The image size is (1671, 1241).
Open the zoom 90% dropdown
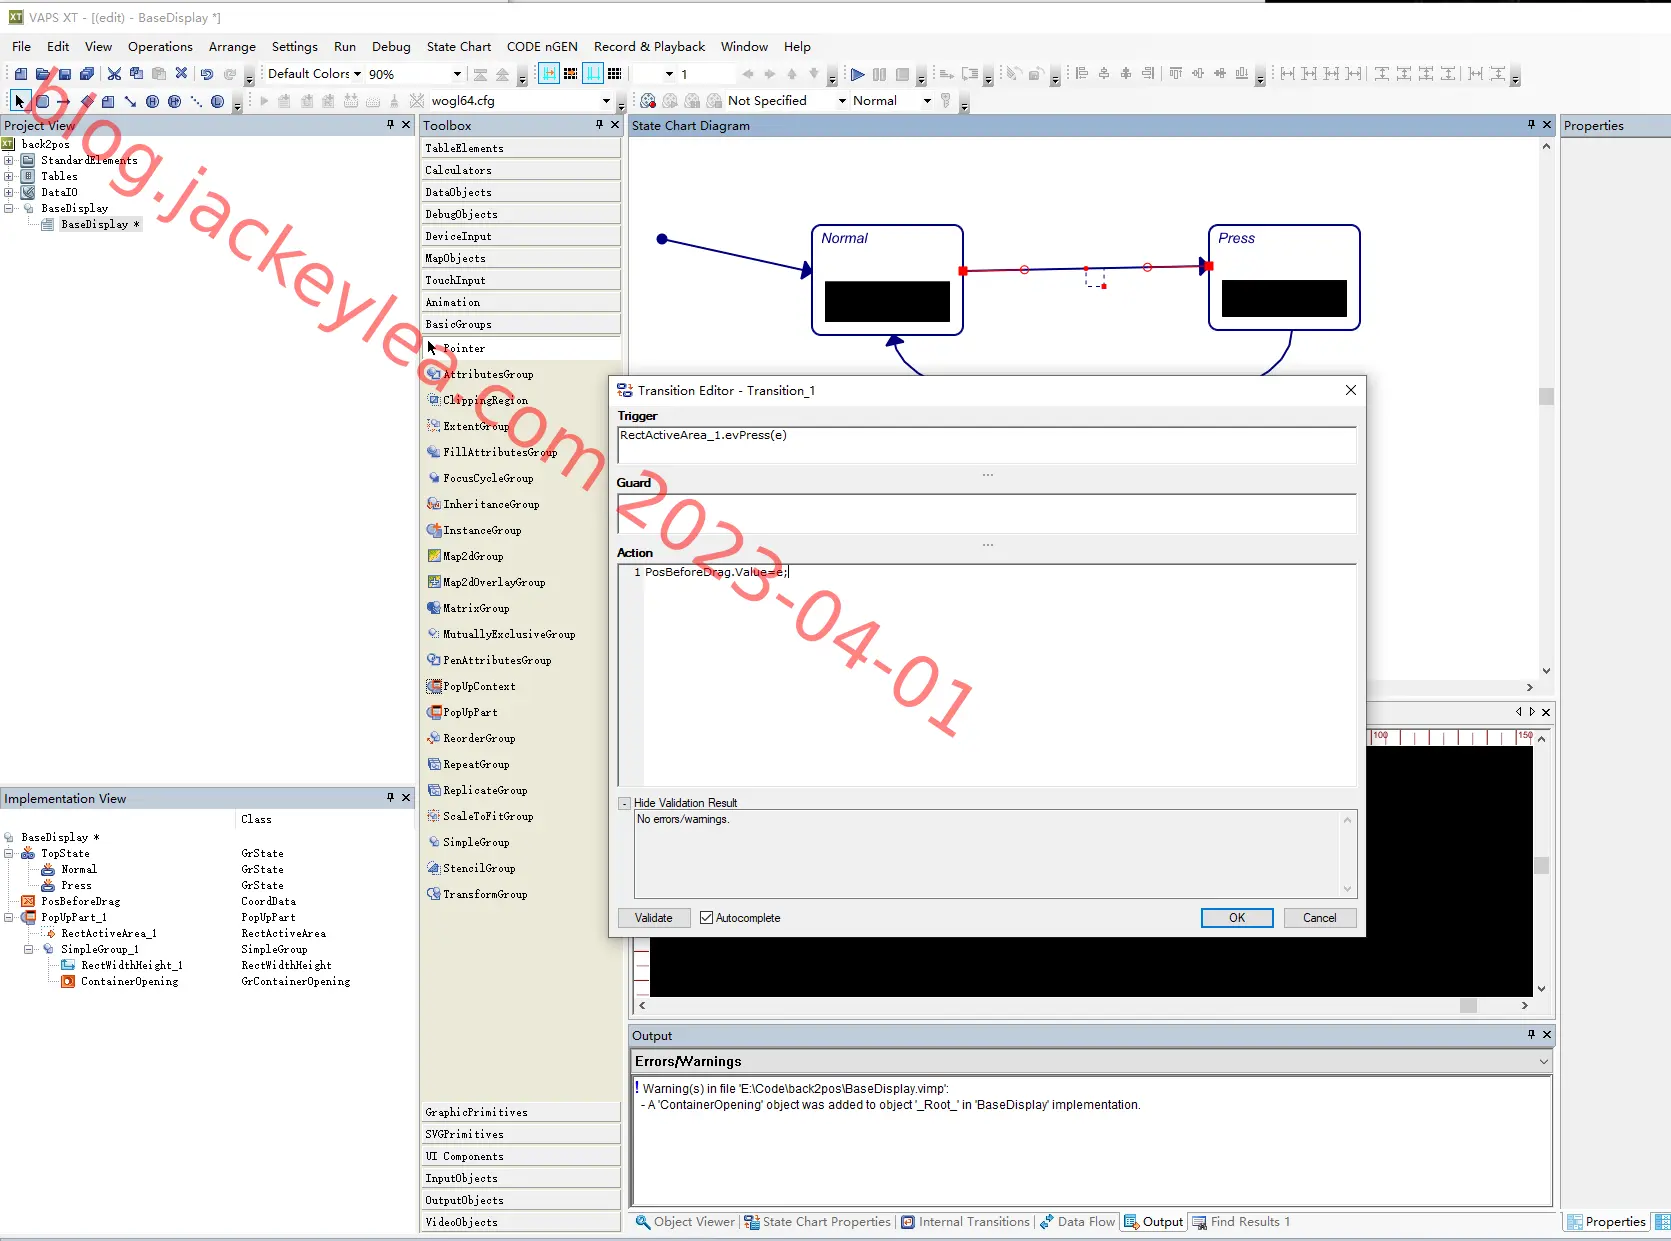point(457,74)
